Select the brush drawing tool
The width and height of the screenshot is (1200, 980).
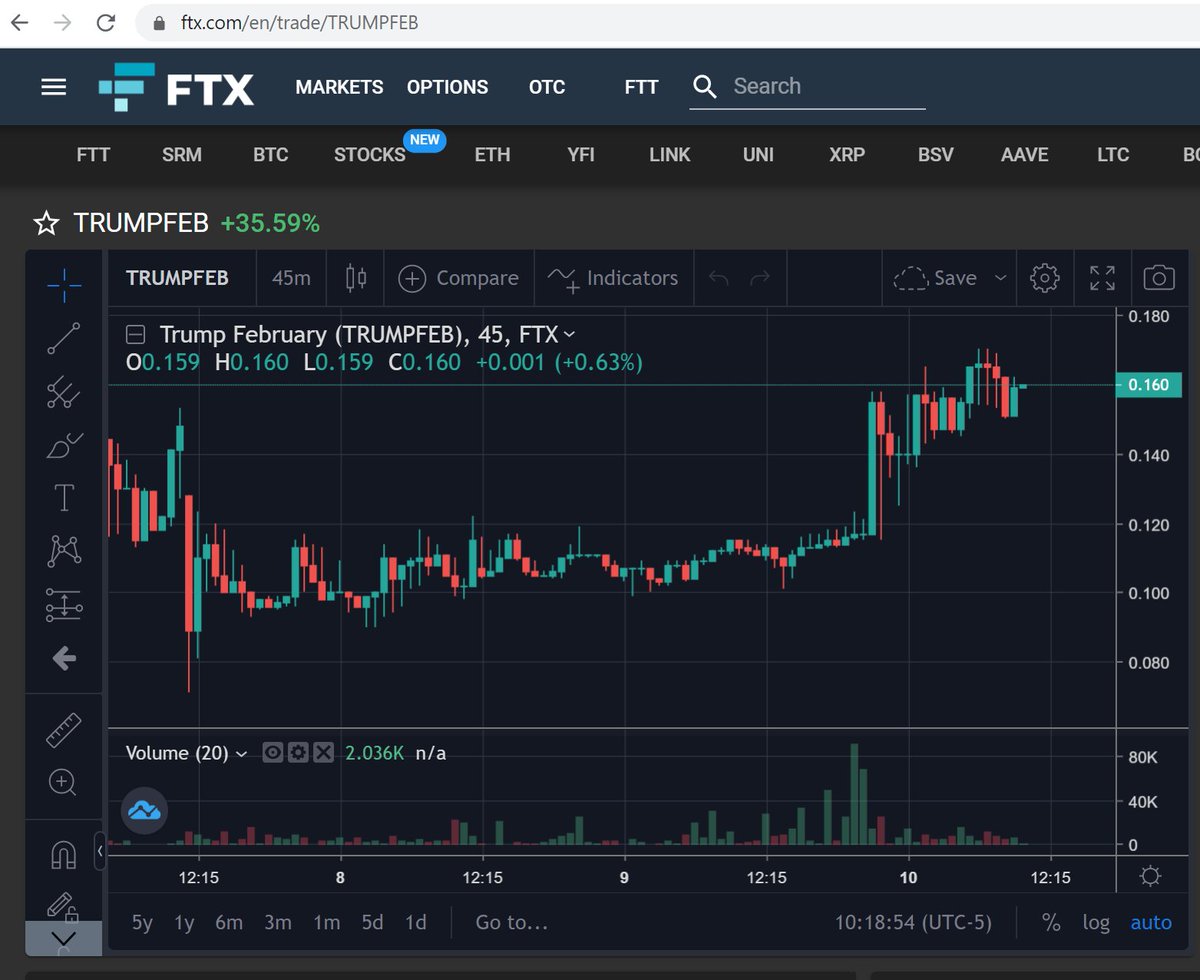(x=63, y=445)
